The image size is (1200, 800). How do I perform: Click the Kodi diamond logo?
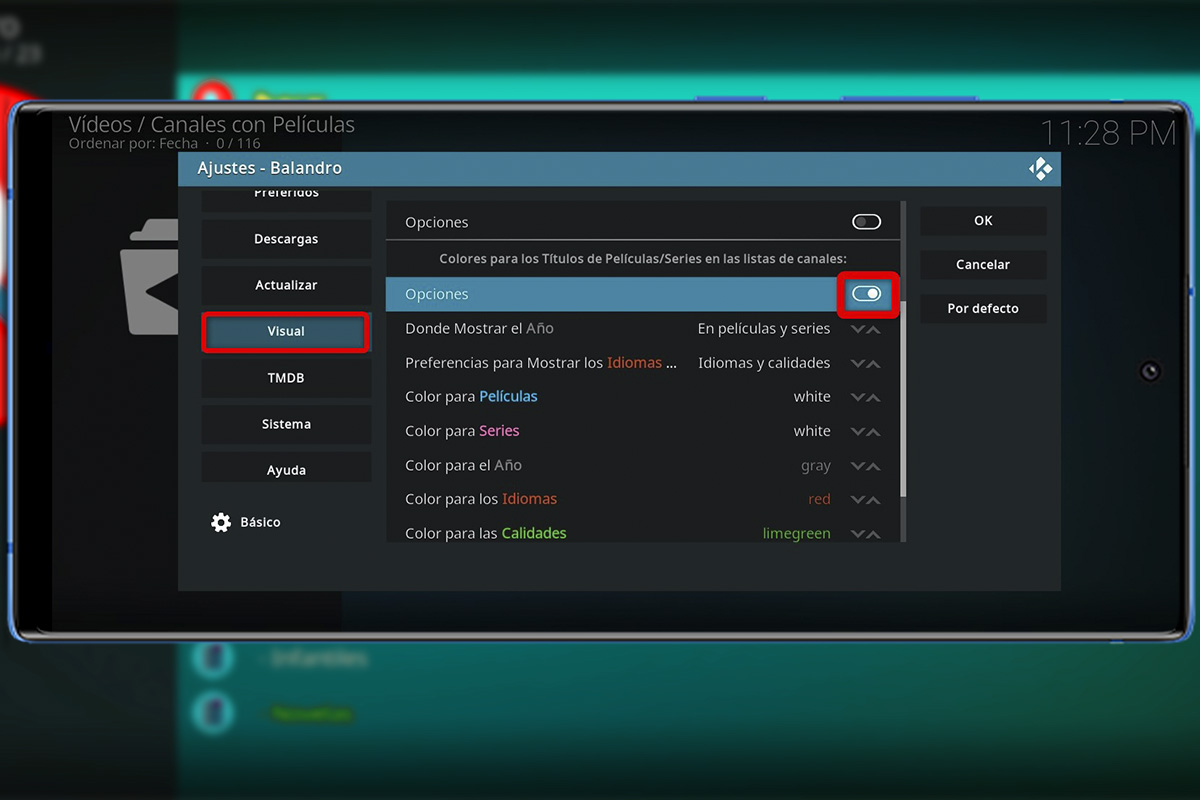(x=1041, y=168)
